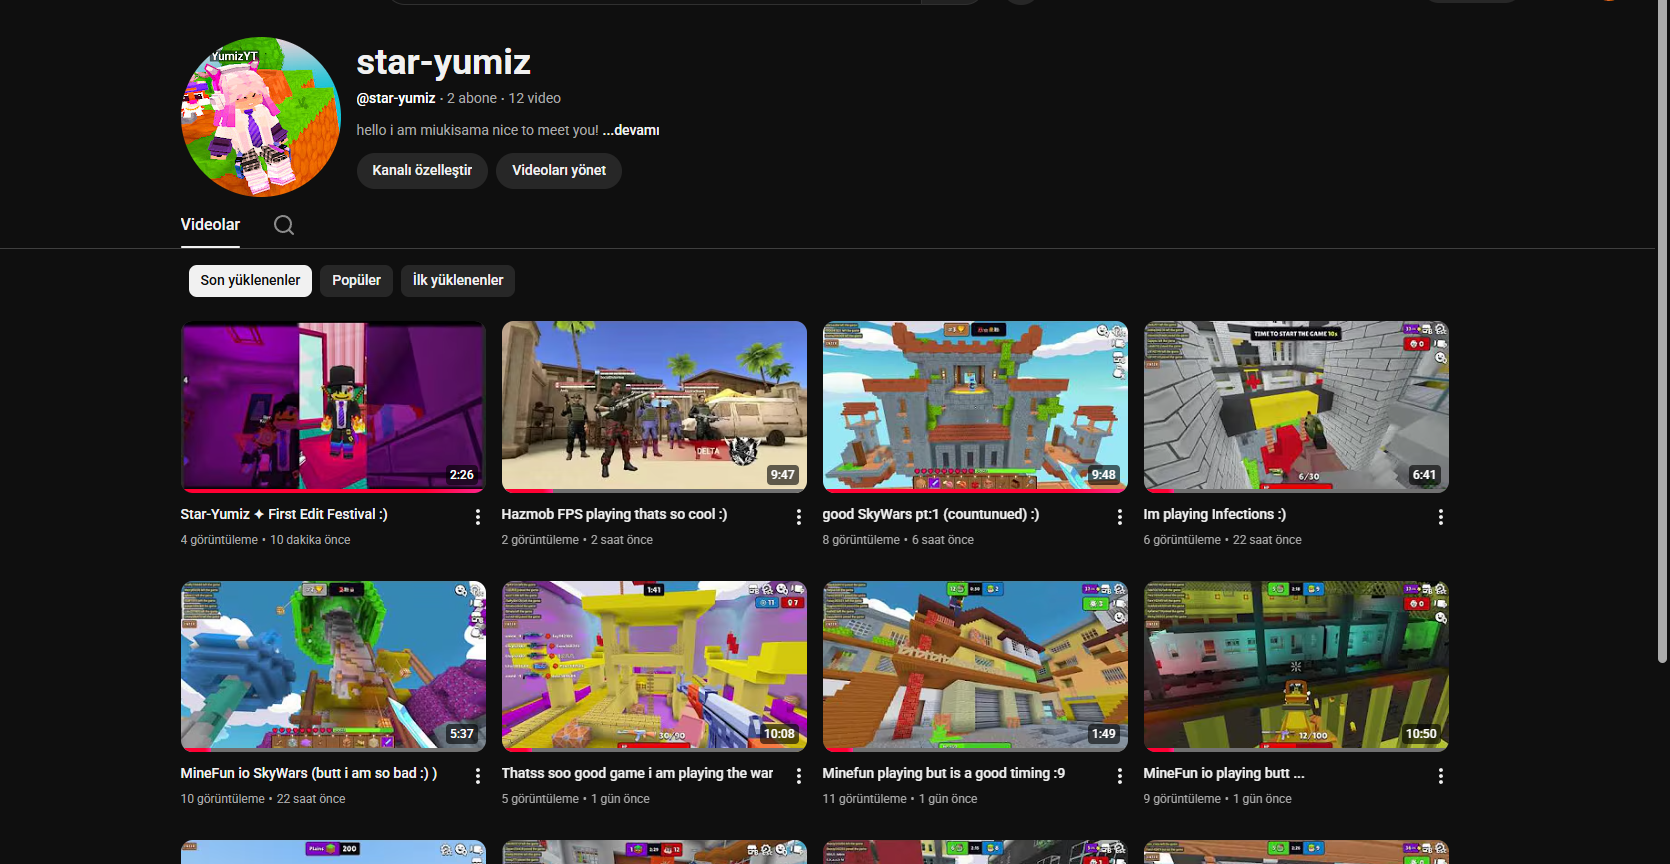The height and width of the screenshot is (864, 1670).
Task: Click the page vertical scrollbar
Action: click(x=1662, y=330)
